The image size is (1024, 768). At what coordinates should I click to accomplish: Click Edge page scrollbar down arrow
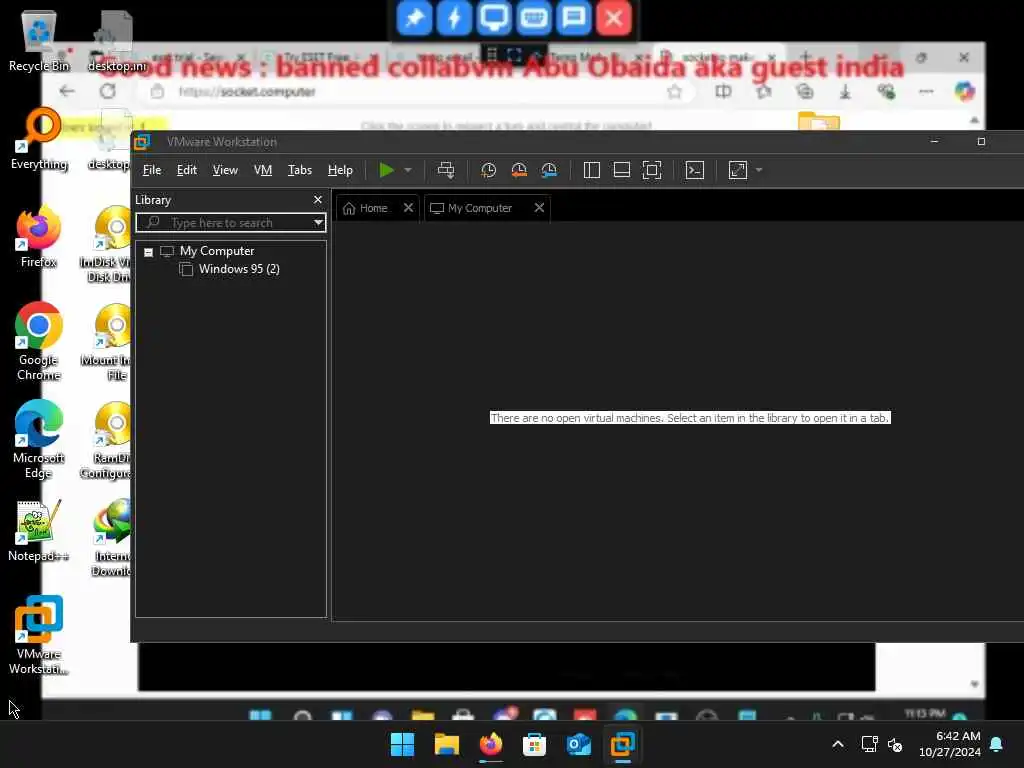click(x=974, y=684)
